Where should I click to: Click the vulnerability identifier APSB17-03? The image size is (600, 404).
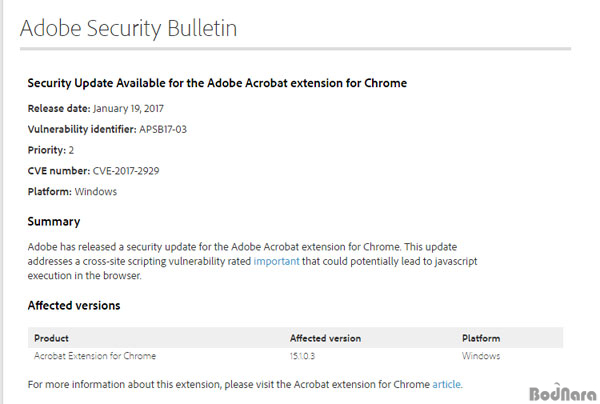pyautogui.click(x=163, y=129)
